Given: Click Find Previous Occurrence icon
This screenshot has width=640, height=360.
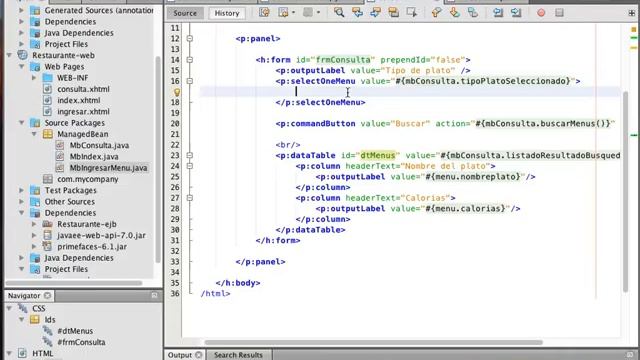Looking at the screenshot, I should [x=357, y=13].
